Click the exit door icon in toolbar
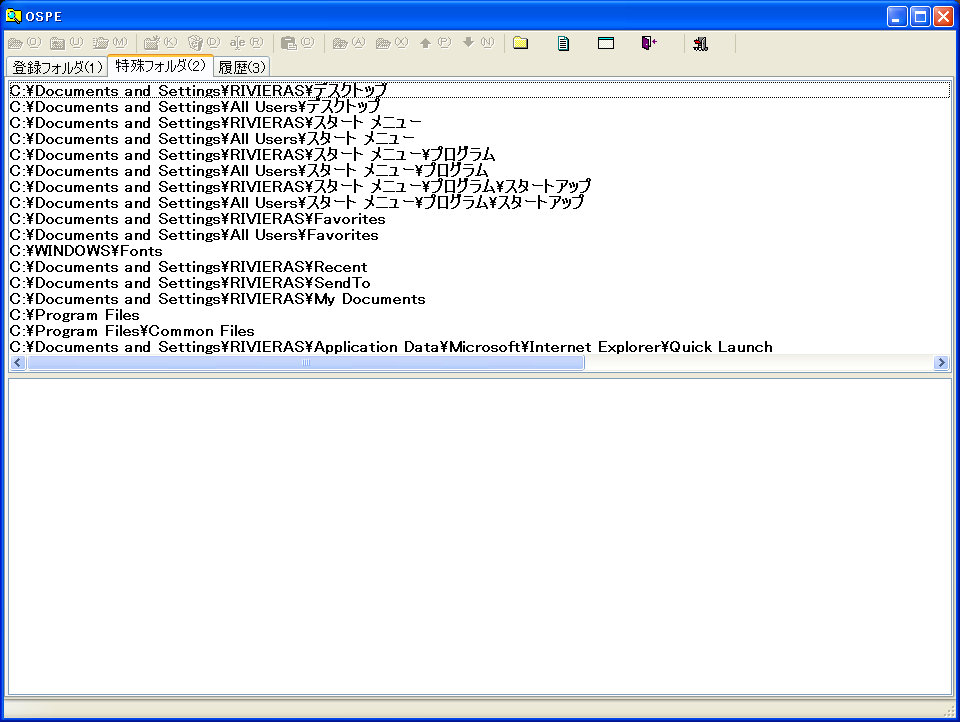Screen dimensions: 960x722 point(649,43)
